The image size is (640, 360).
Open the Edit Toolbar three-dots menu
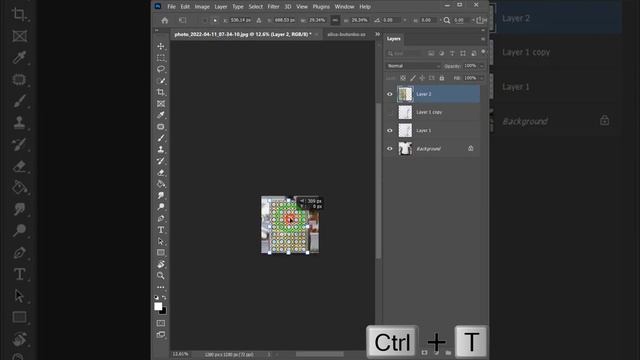(161, 287)
